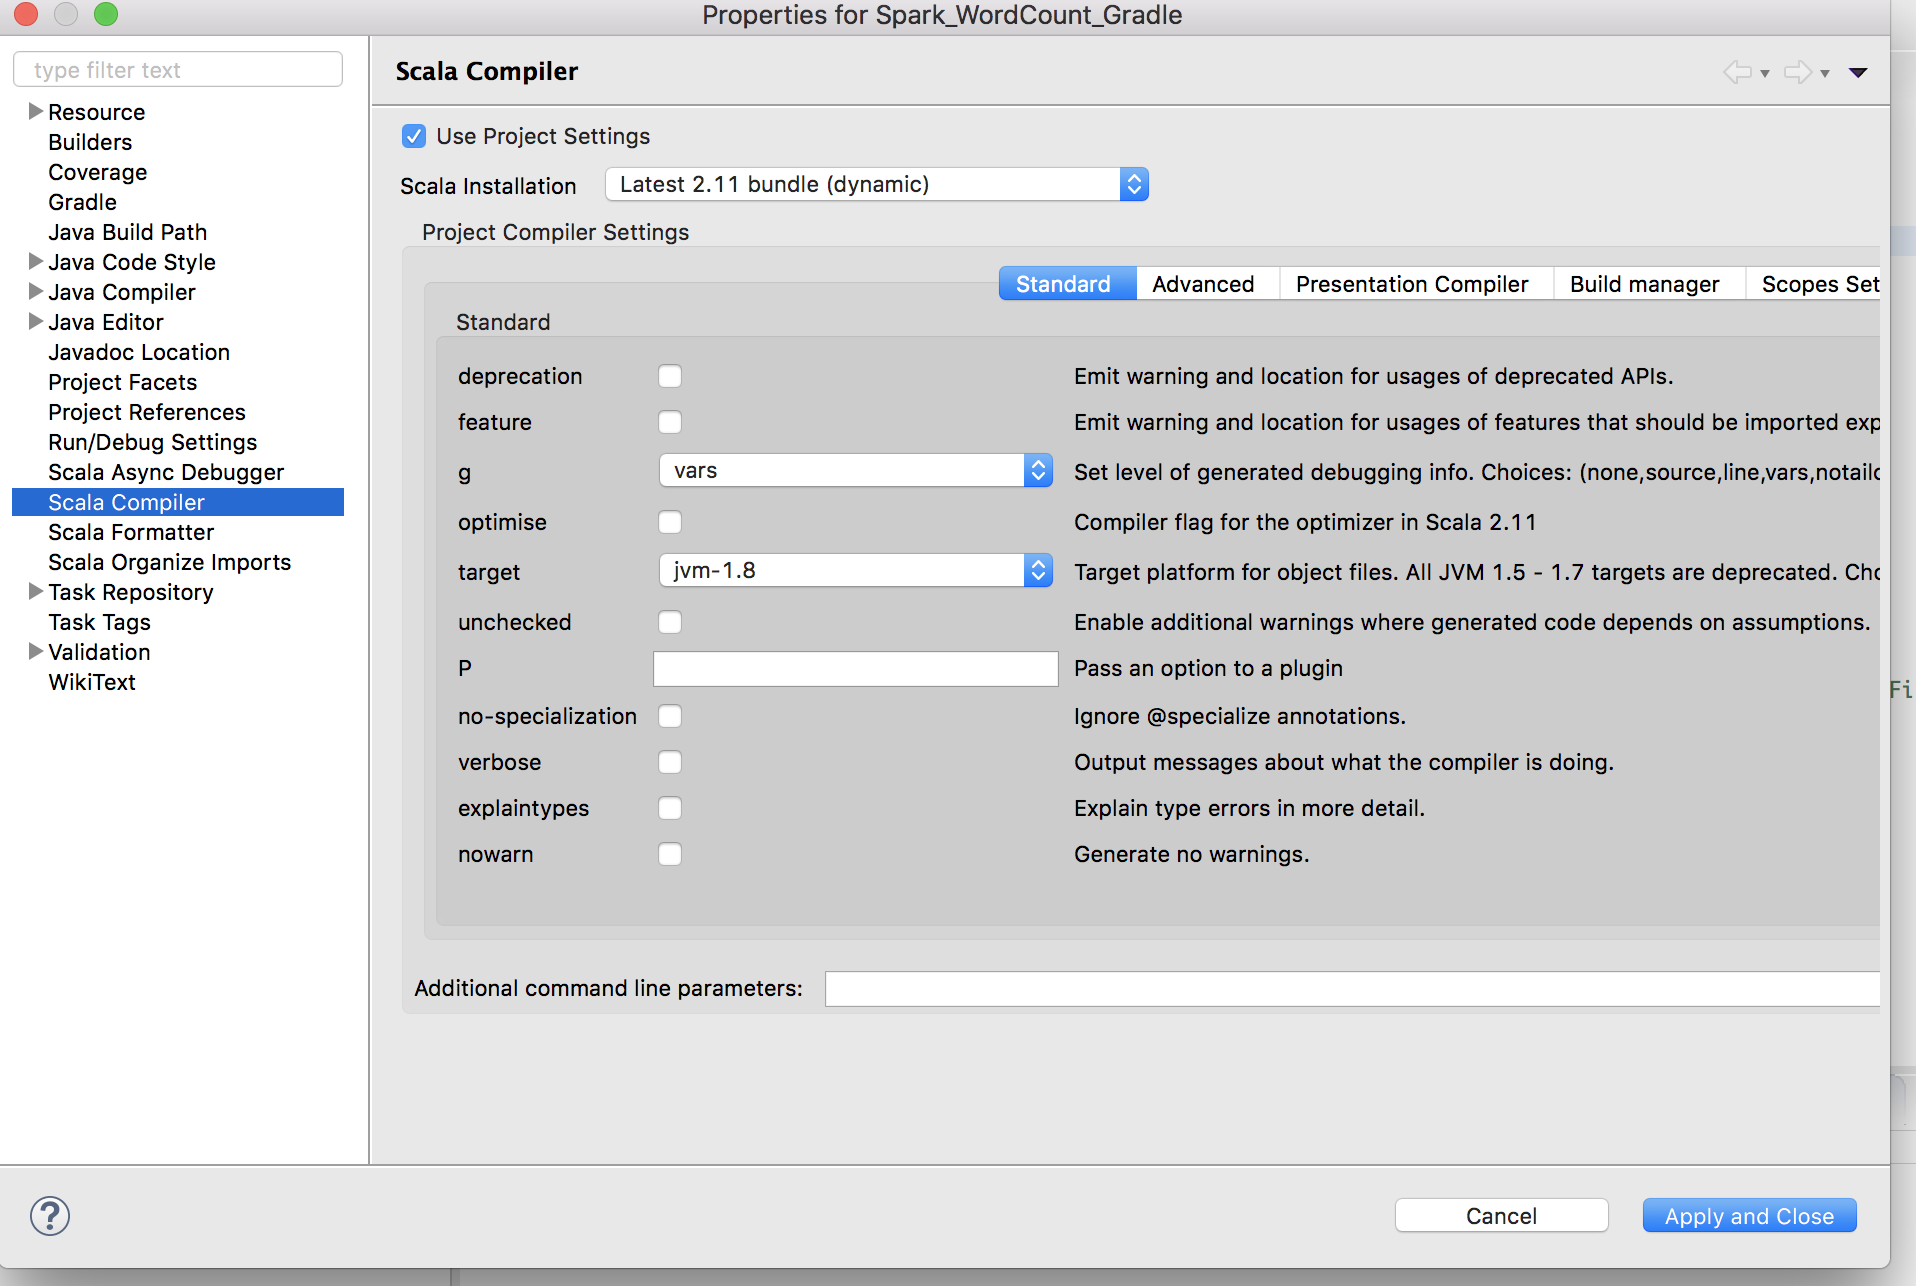Expand the Validation node

(x=35, y=651)
